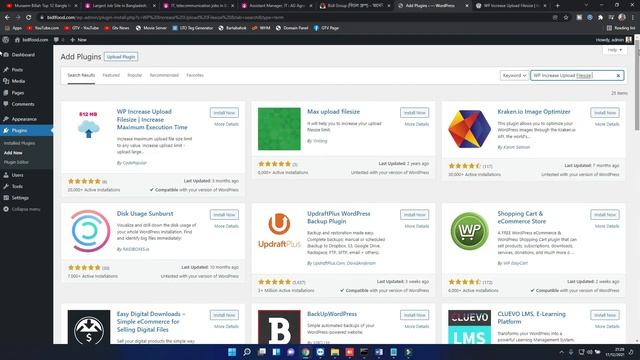Open the Howdy, admin account menu
Screen dimensions: 640x360
[613, 40]
